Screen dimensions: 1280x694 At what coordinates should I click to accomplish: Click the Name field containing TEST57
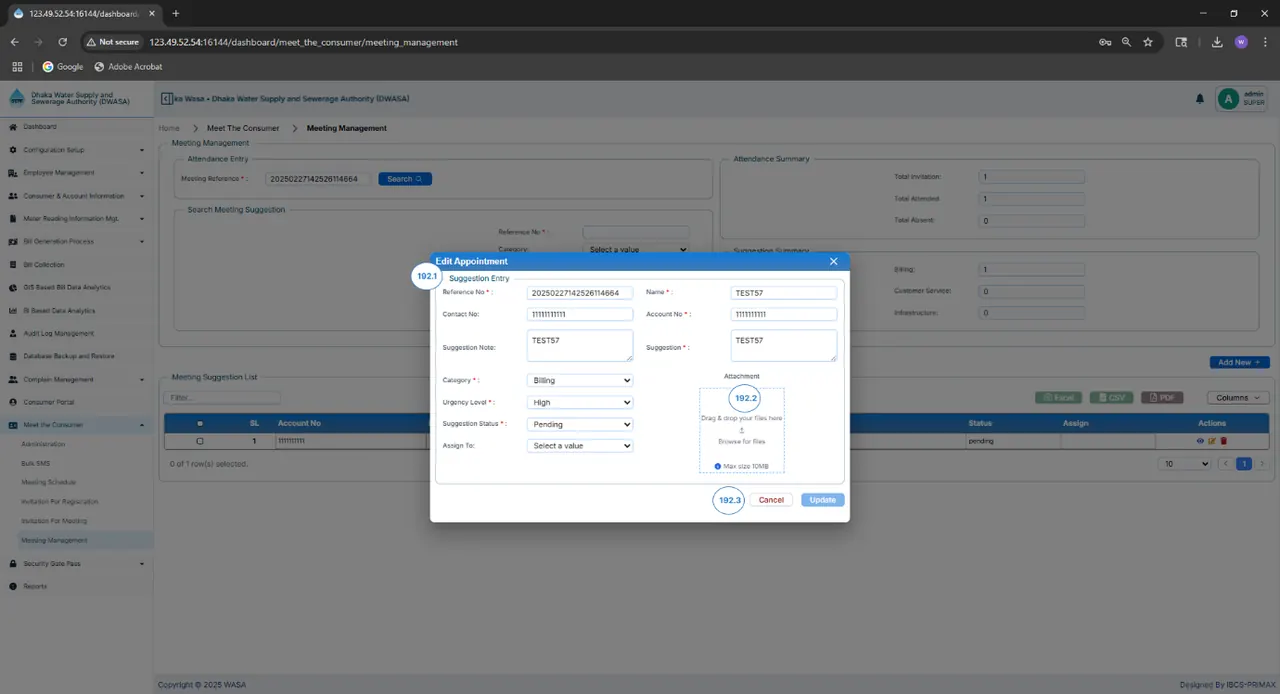click(x=784, y=293)
